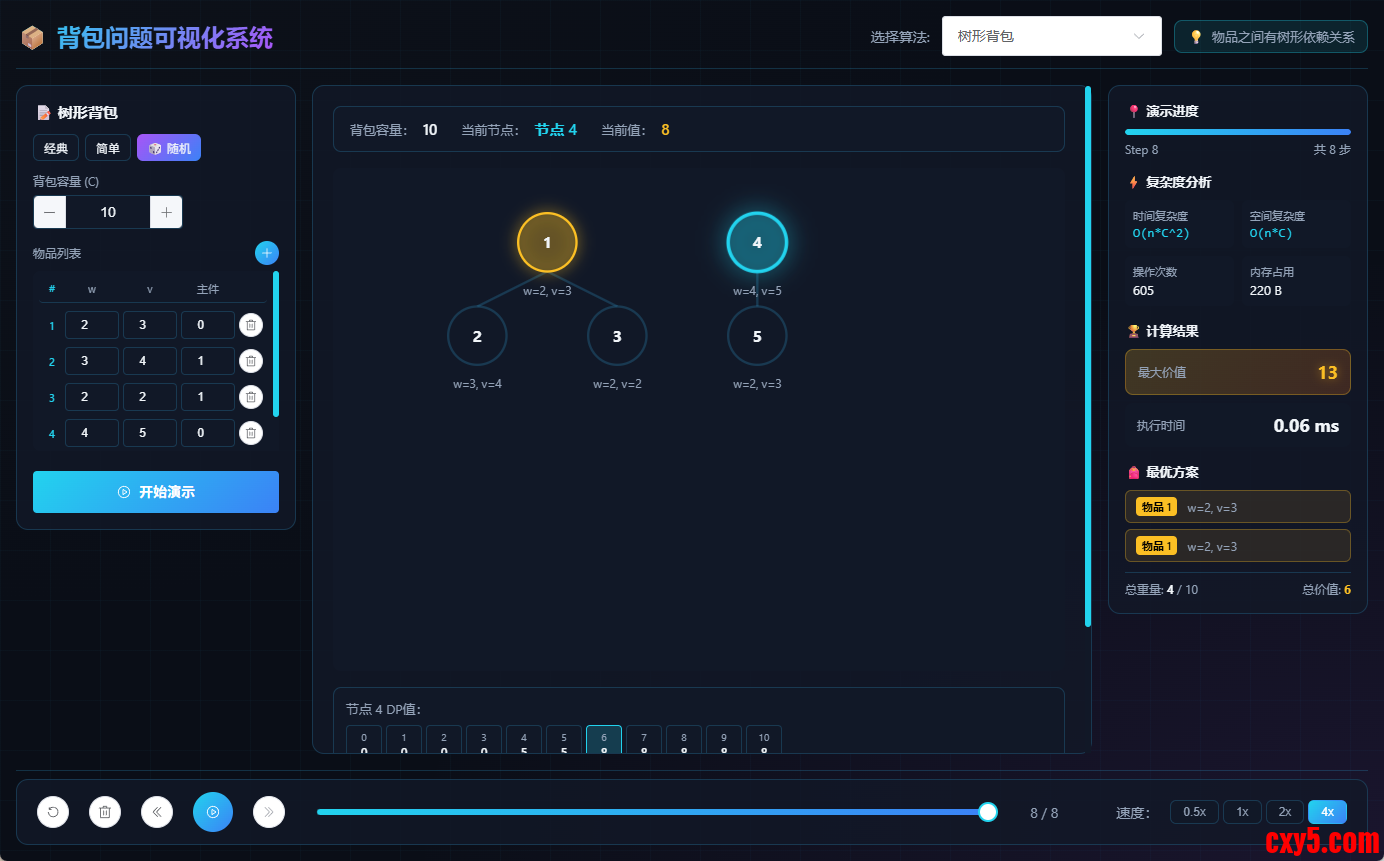Set playback speed to 2x

1285,812
